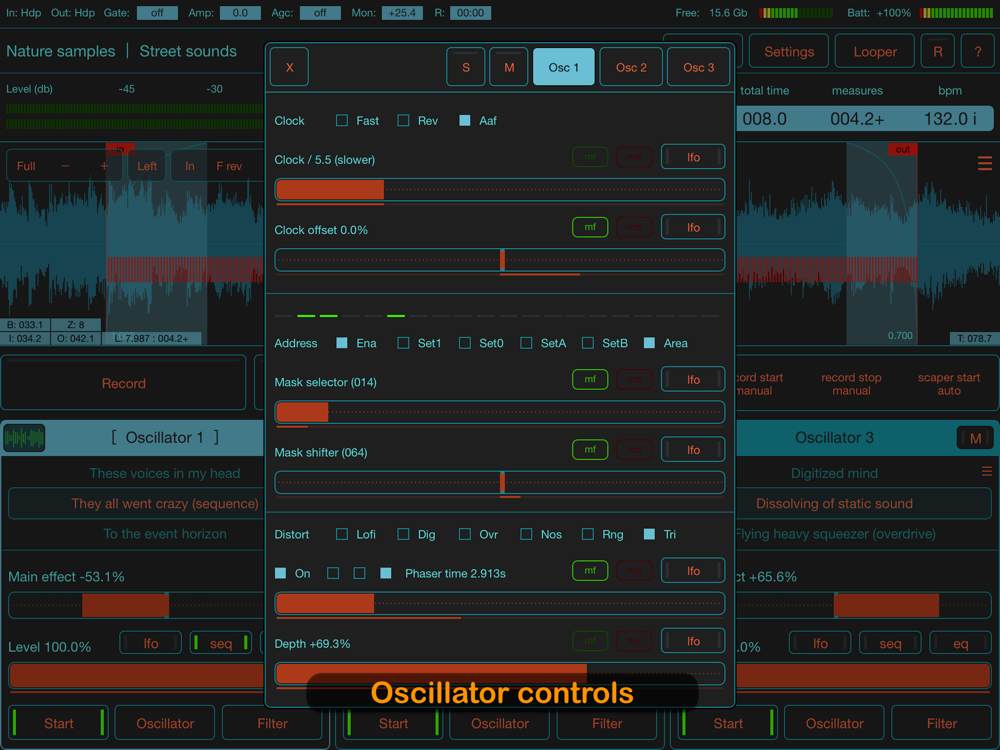Click the Depth slider bar
The image size is (1000, 750).
click(x=500, y=673)
